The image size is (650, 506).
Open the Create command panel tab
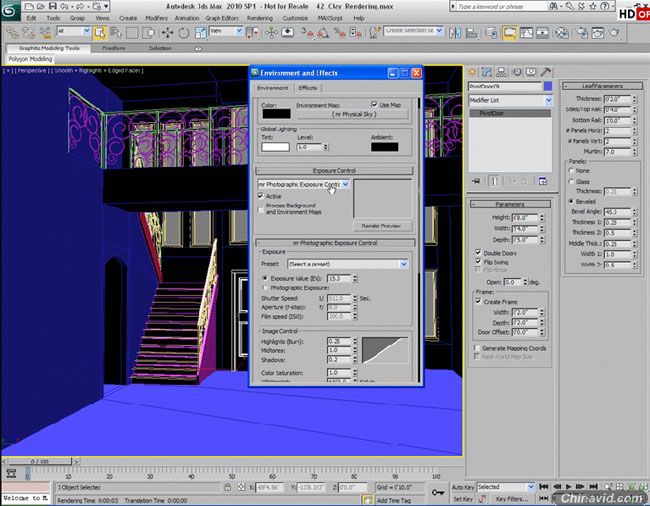472,72
